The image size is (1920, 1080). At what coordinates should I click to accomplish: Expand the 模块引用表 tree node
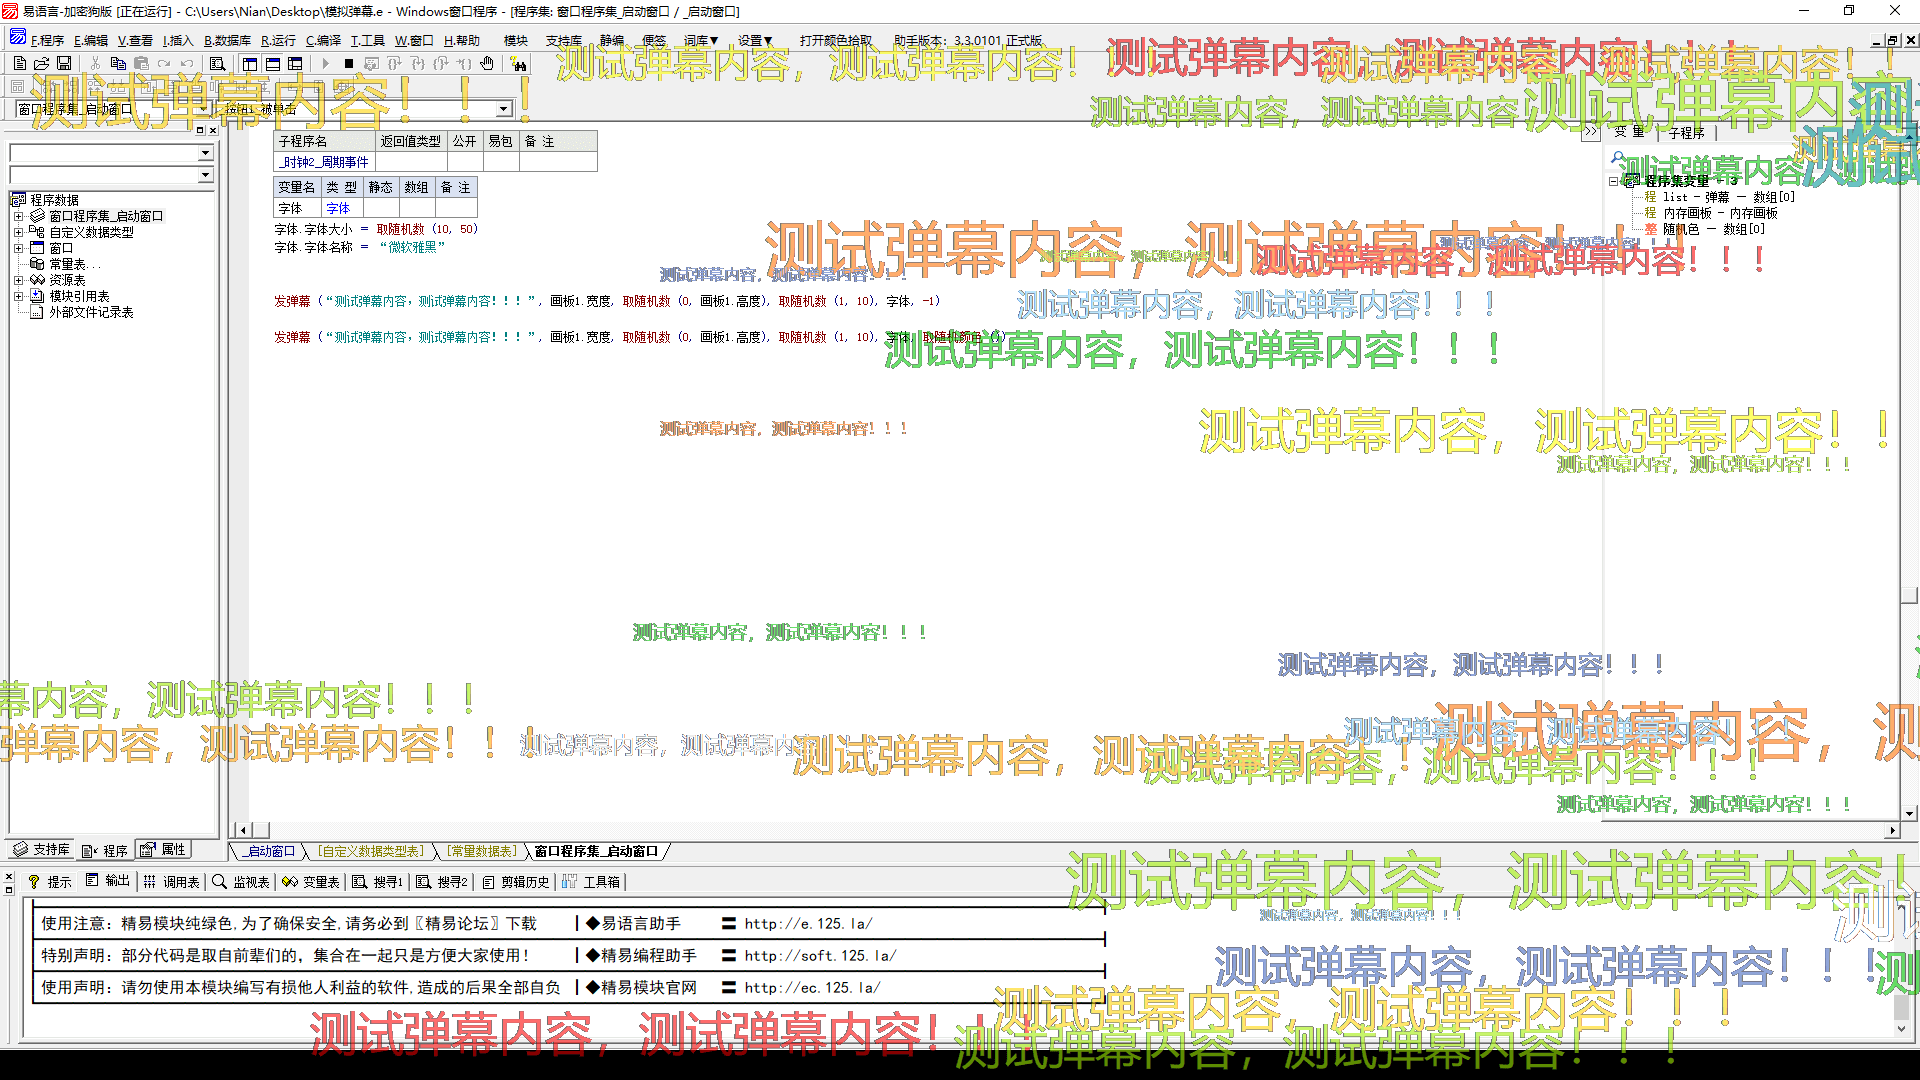18,296
